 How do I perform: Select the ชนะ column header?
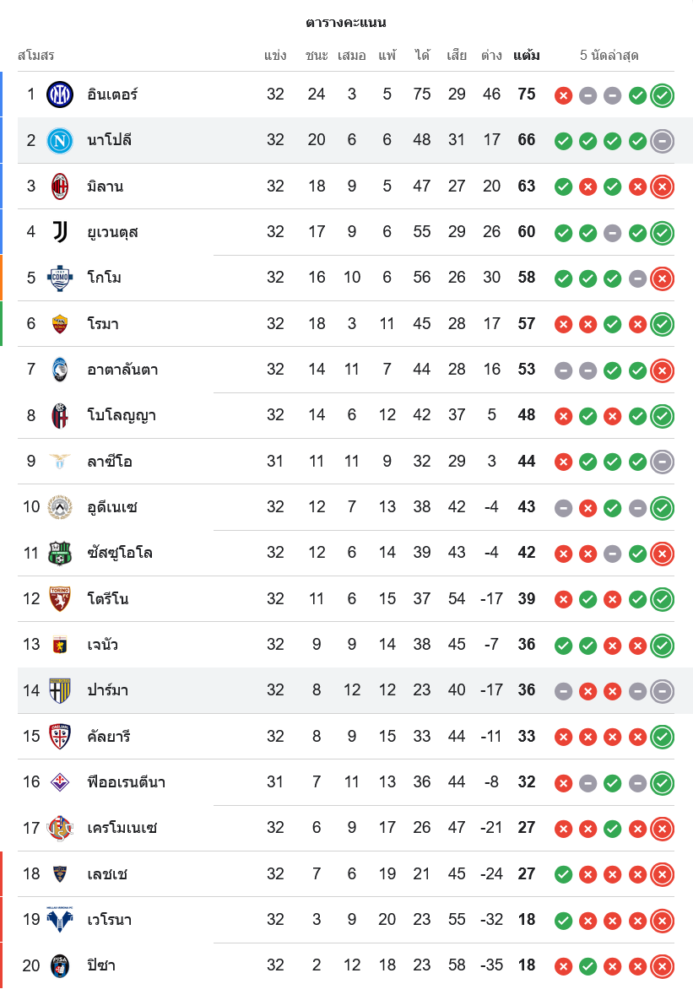316,55
